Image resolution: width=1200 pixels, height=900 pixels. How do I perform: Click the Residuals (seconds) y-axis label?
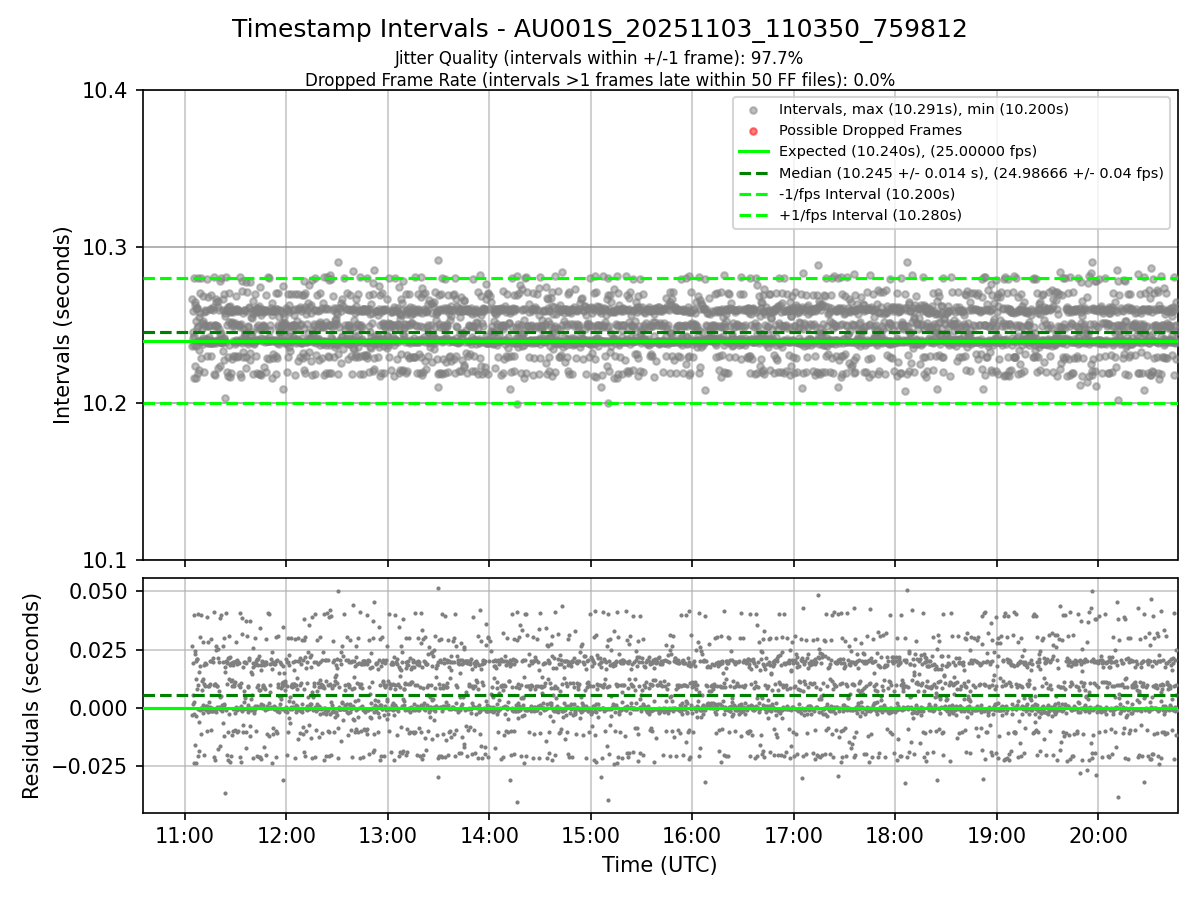tap(31, 695)
